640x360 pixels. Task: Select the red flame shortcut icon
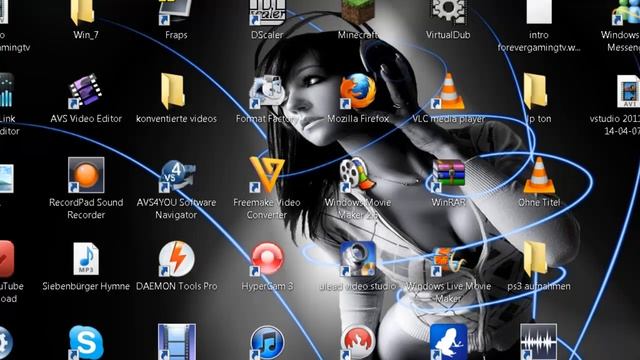(358, 343)
